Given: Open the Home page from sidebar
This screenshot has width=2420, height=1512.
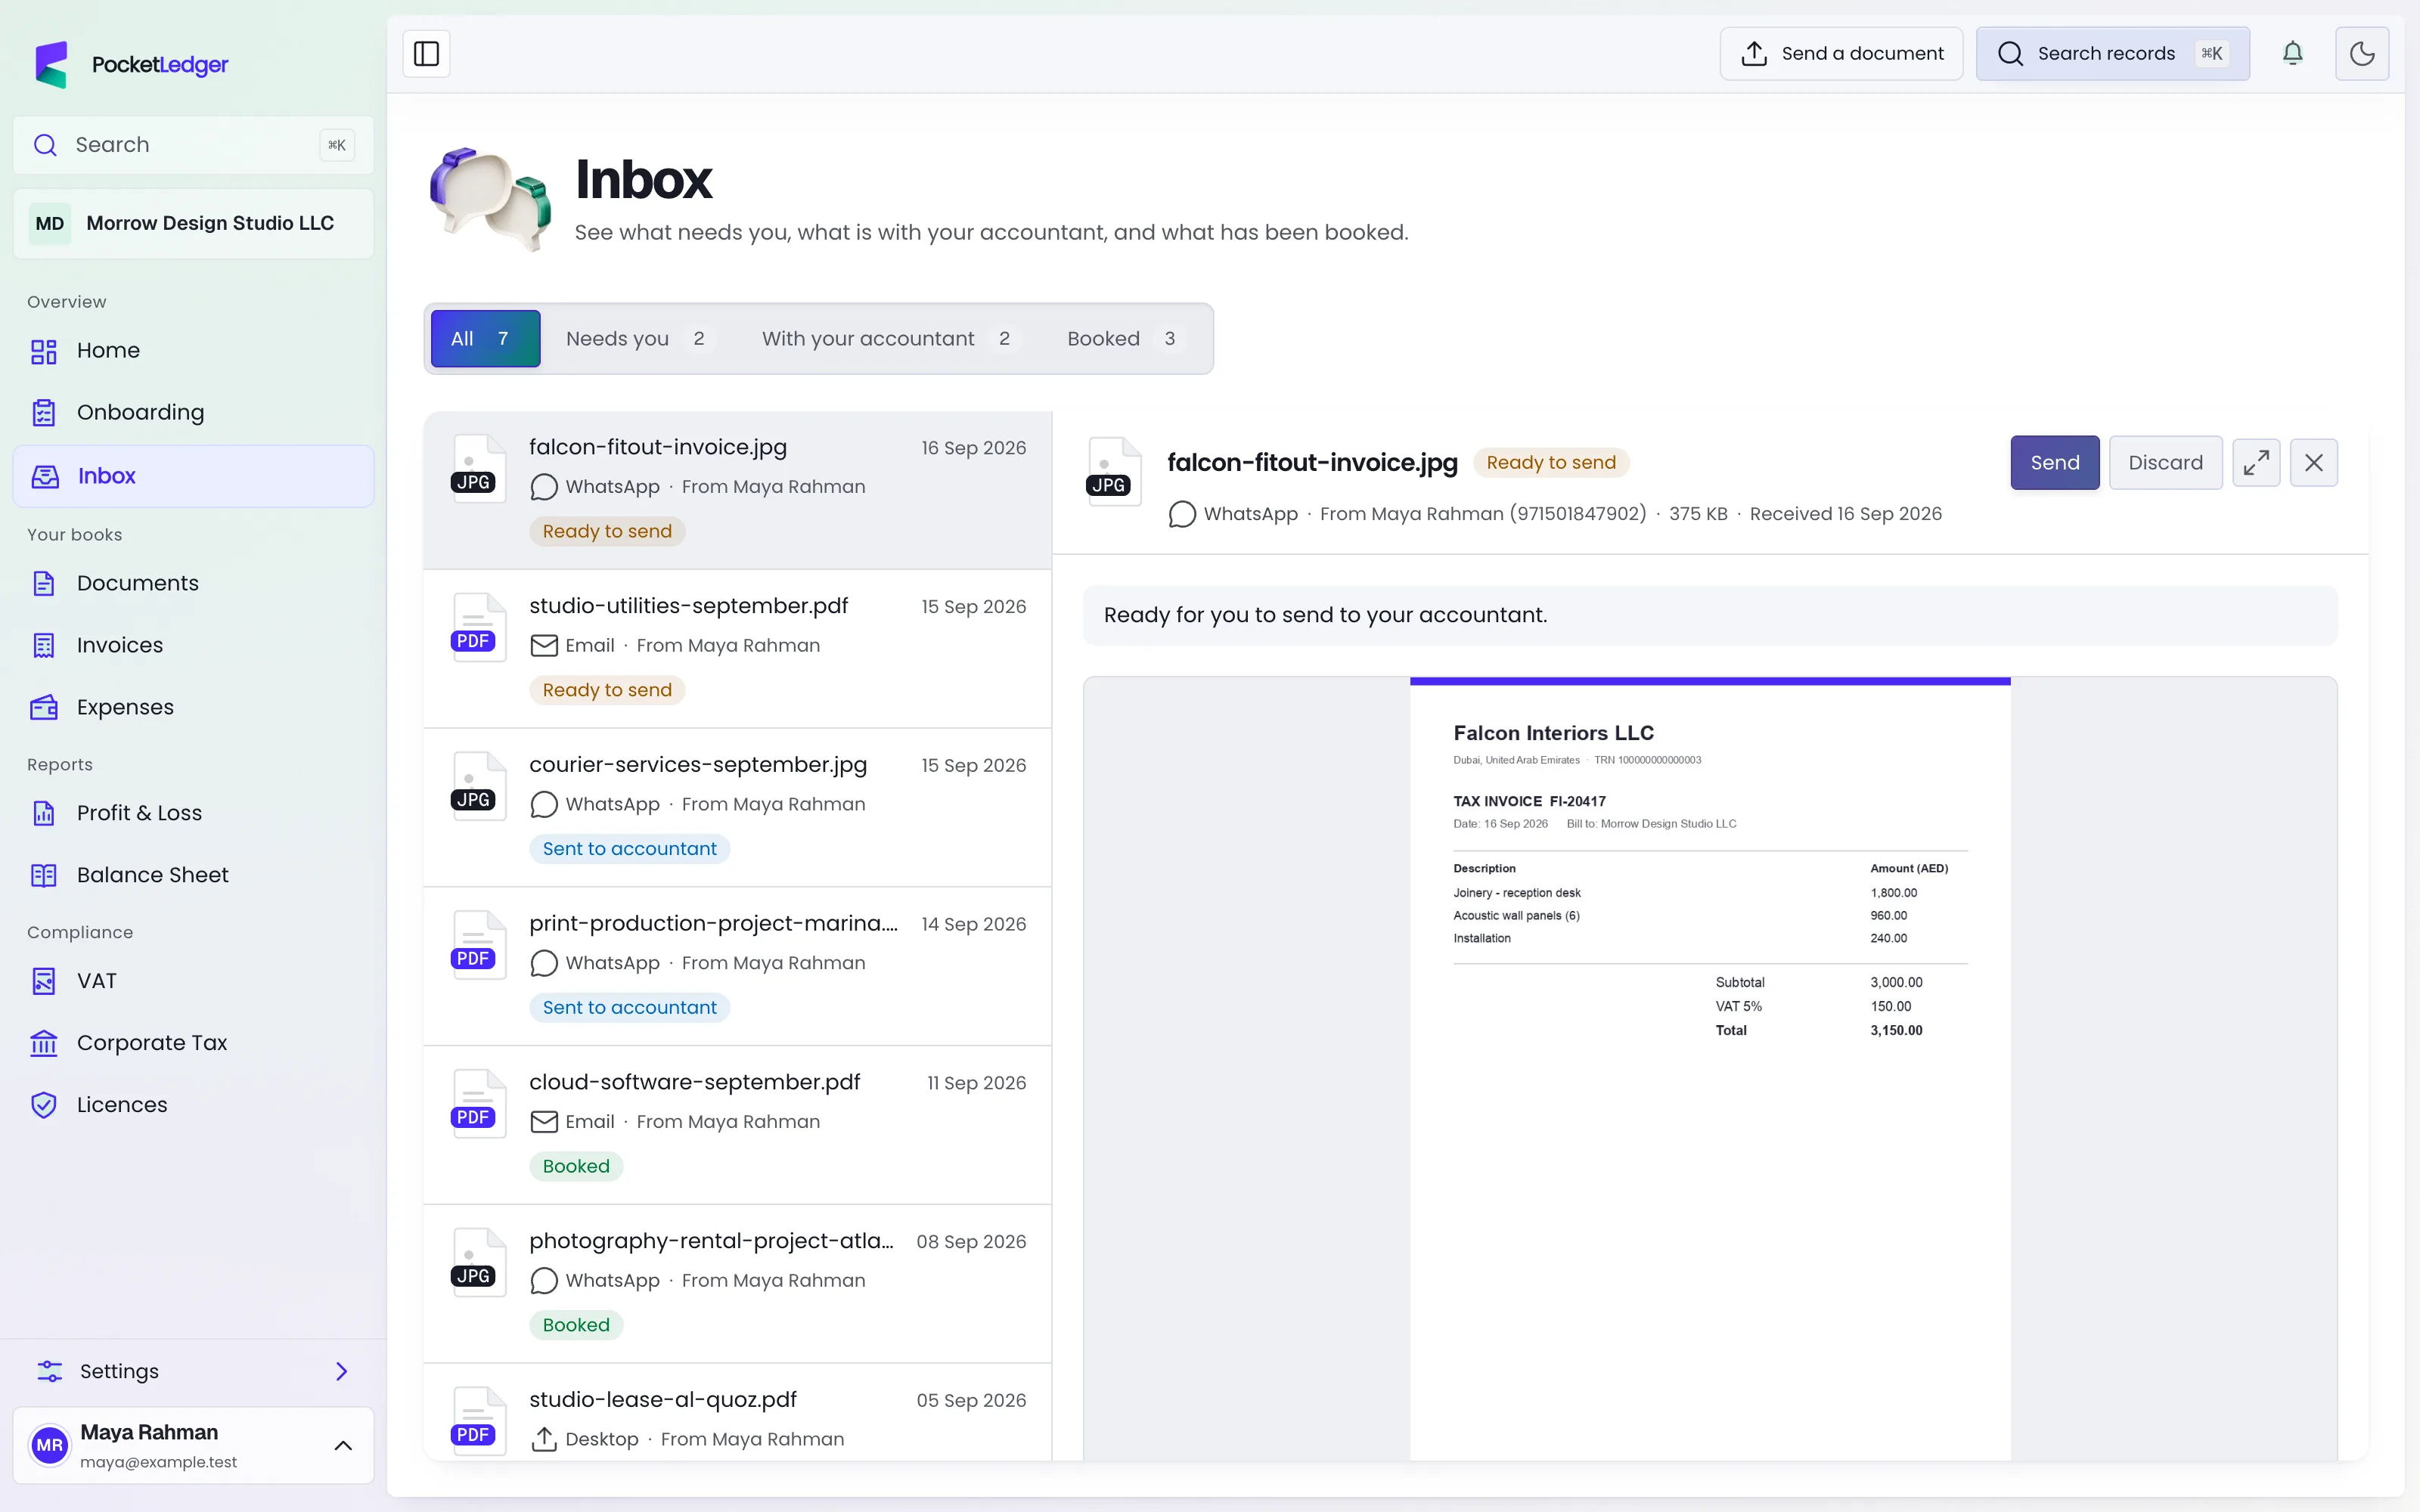Looking at the screenshot, I should 193,350.
